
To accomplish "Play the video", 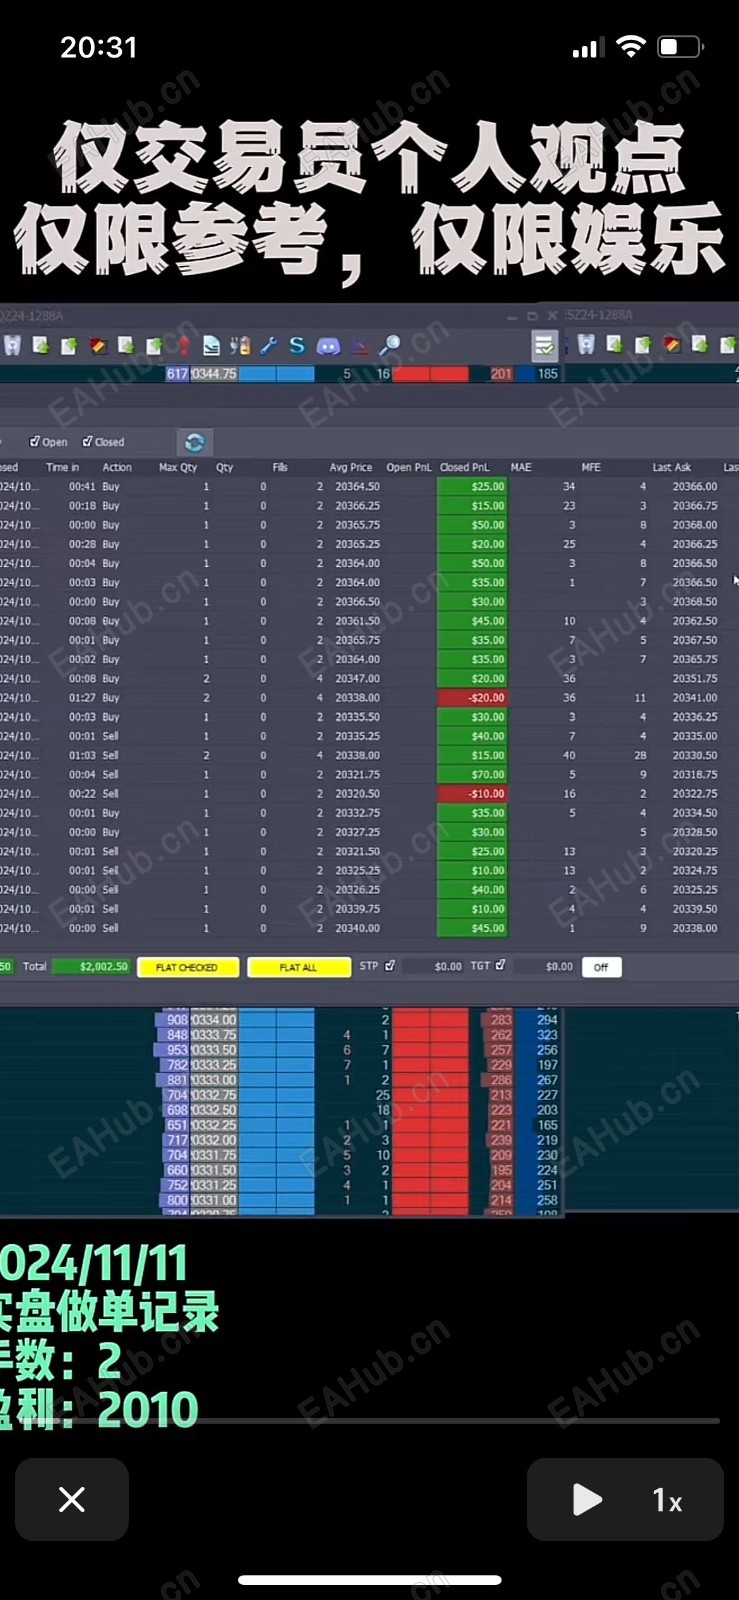I will (587, 1499).
